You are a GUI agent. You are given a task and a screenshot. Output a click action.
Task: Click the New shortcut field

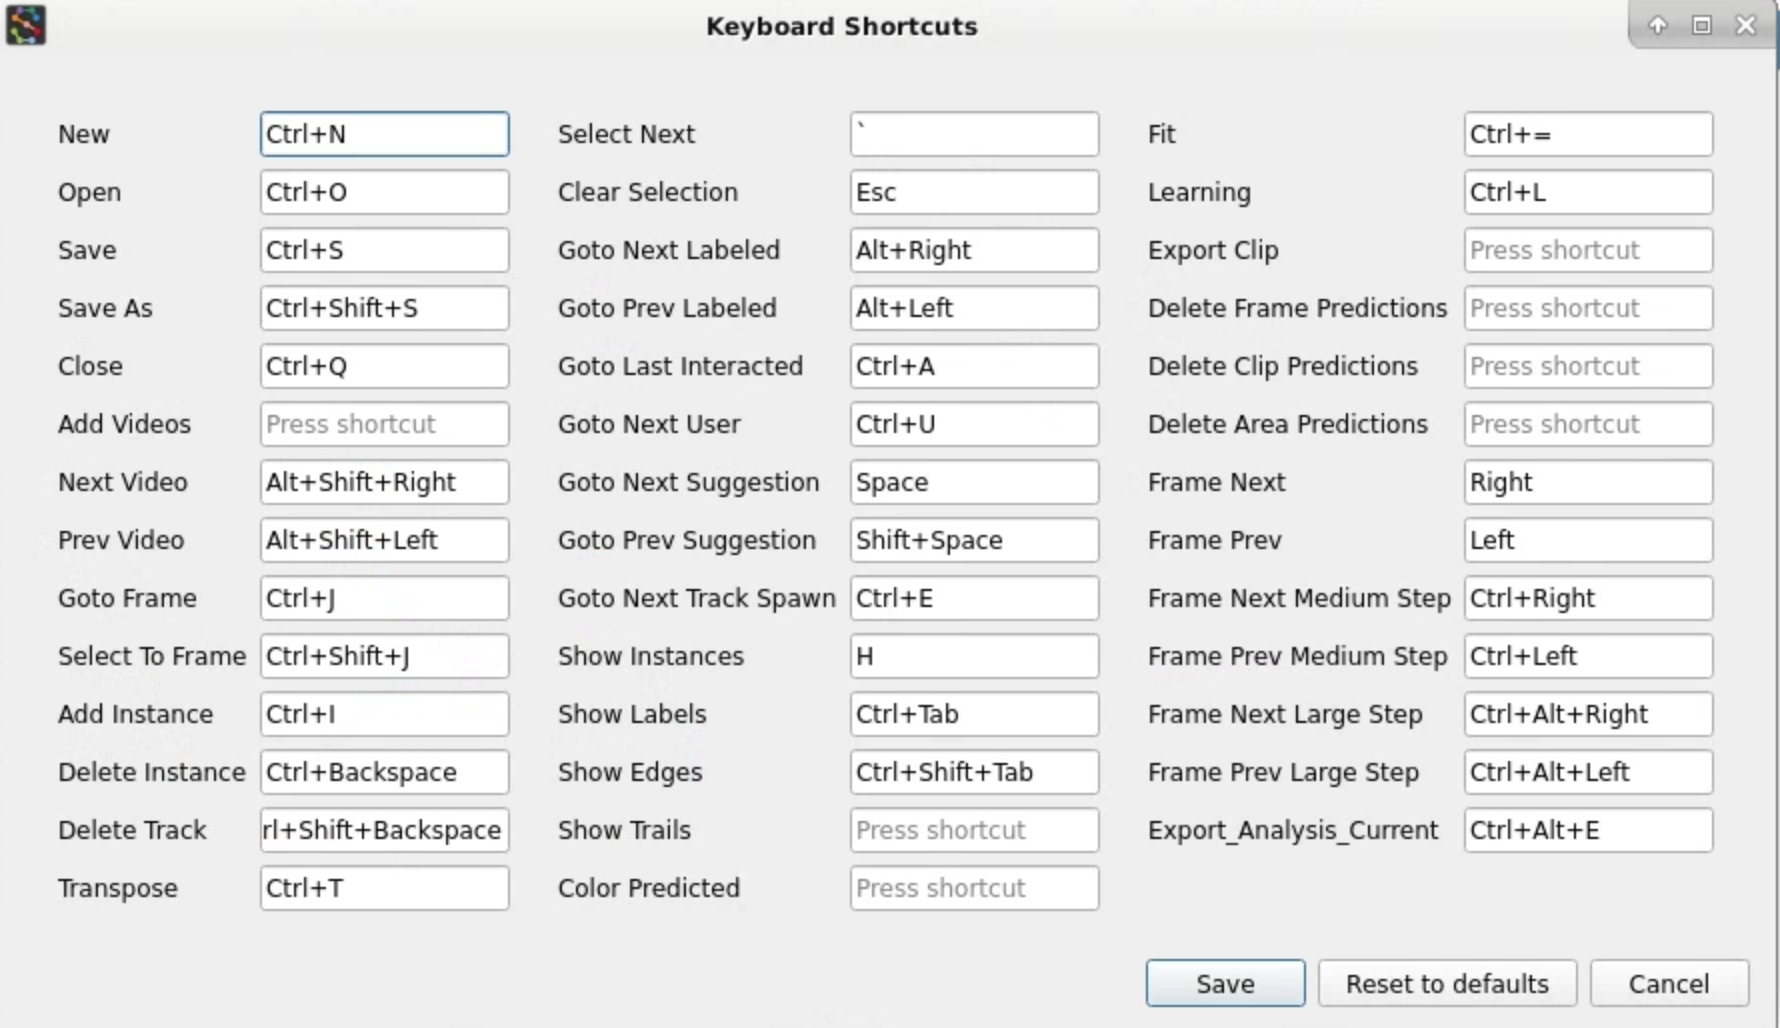click(x=384, y=134)
